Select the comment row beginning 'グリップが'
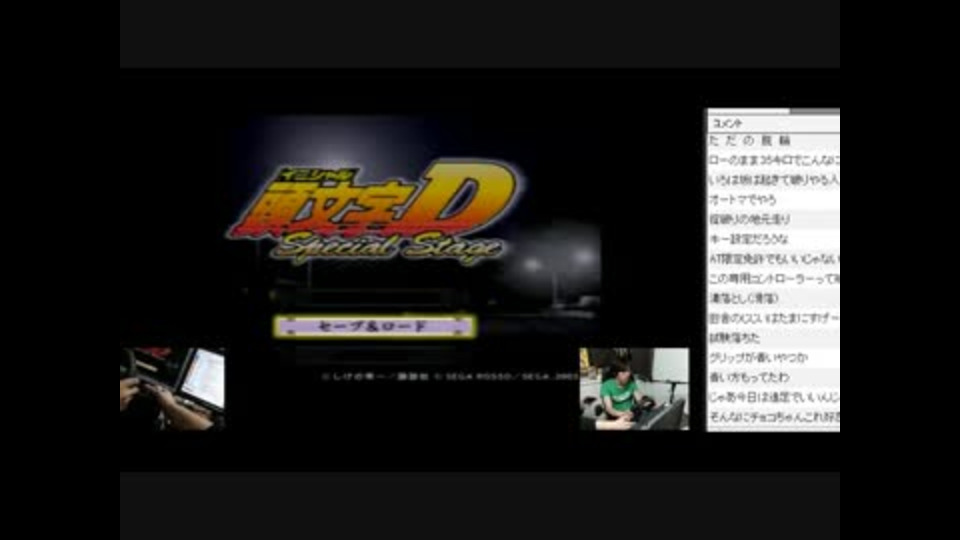Image resolution: width=960 pixels, height=540 pixels. [773, 358]
